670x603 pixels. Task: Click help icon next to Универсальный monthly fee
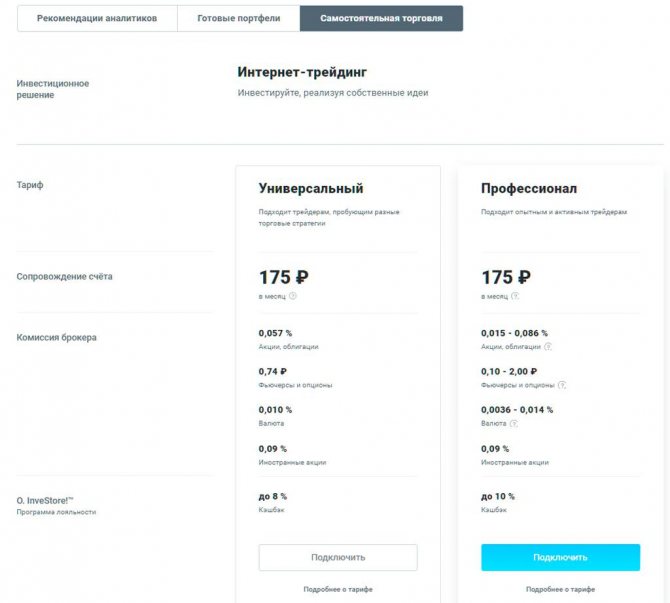293,296
